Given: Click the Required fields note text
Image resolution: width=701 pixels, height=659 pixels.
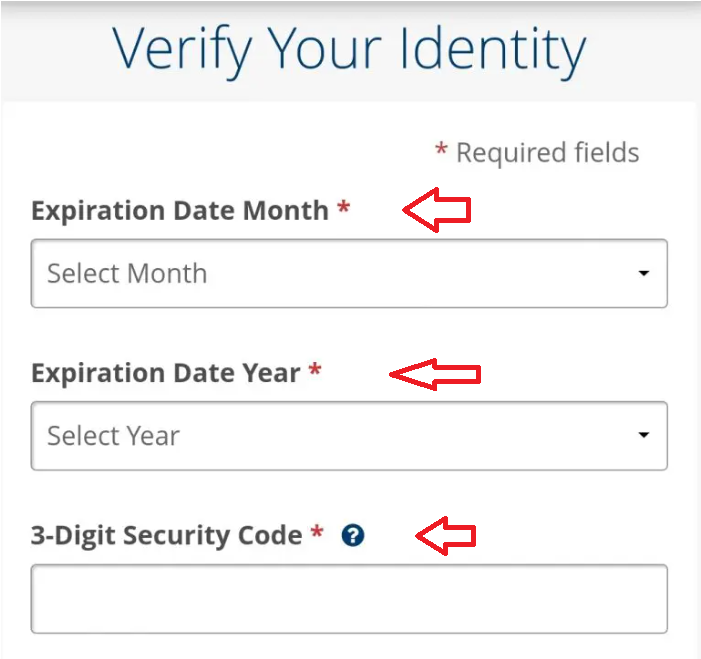Looking at the screenshot, I should 547,152.
